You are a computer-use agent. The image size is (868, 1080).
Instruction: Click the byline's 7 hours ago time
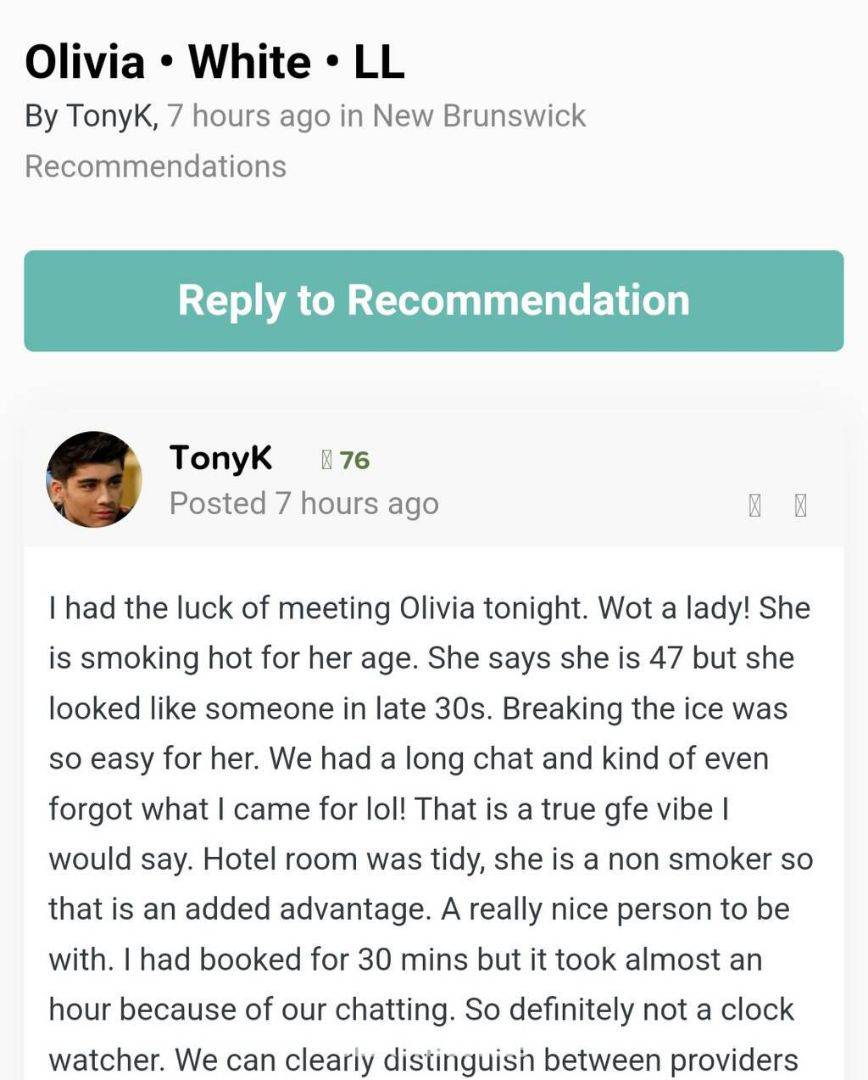pos(248,116)
